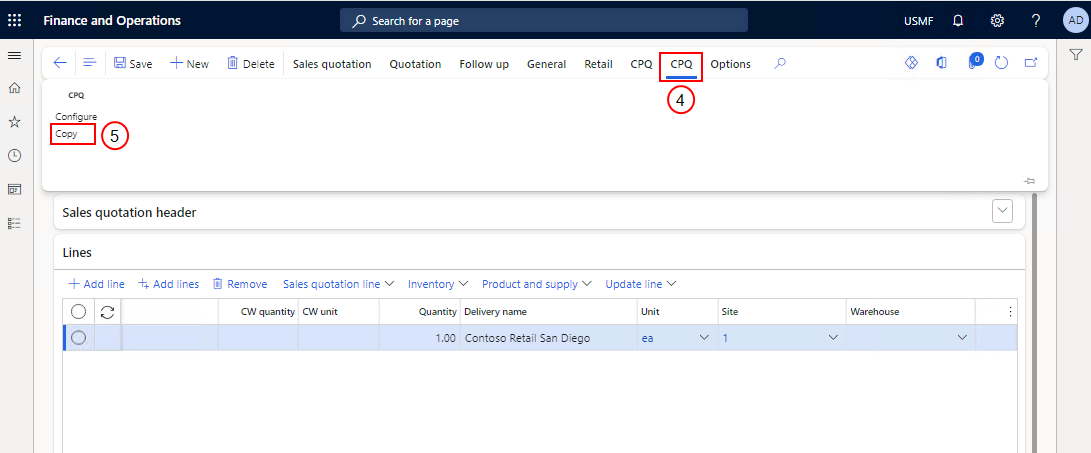Open the Retail tab
The height and width of the screenshot is (453, 1091).
[598, 64]
